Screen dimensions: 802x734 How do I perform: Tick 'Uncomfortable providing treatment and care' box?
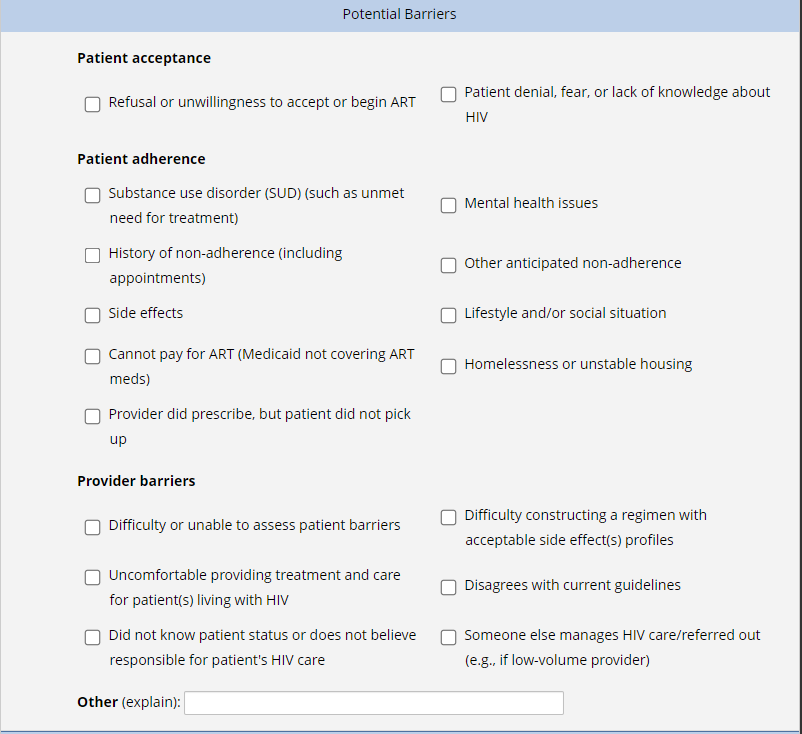92,577
